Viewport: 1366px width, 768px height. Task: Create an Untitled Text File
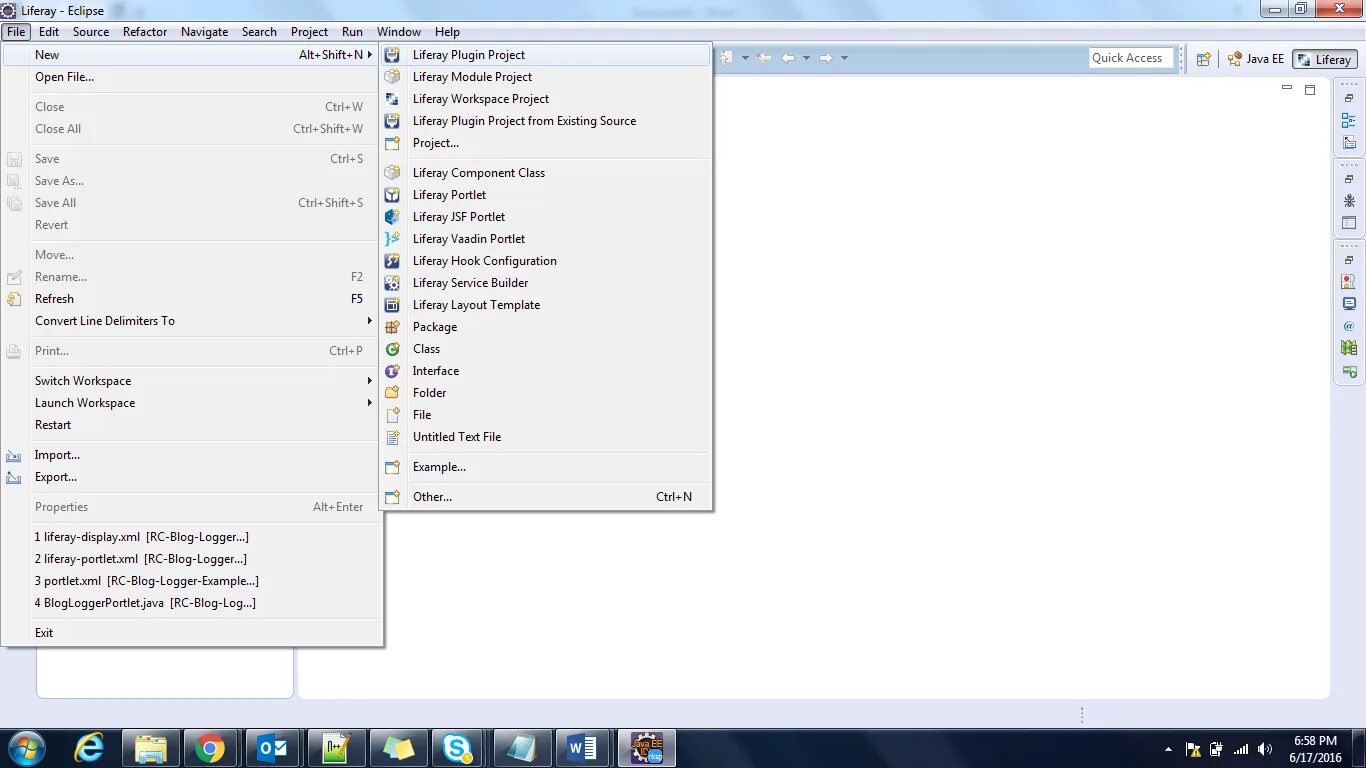(545, 437)
